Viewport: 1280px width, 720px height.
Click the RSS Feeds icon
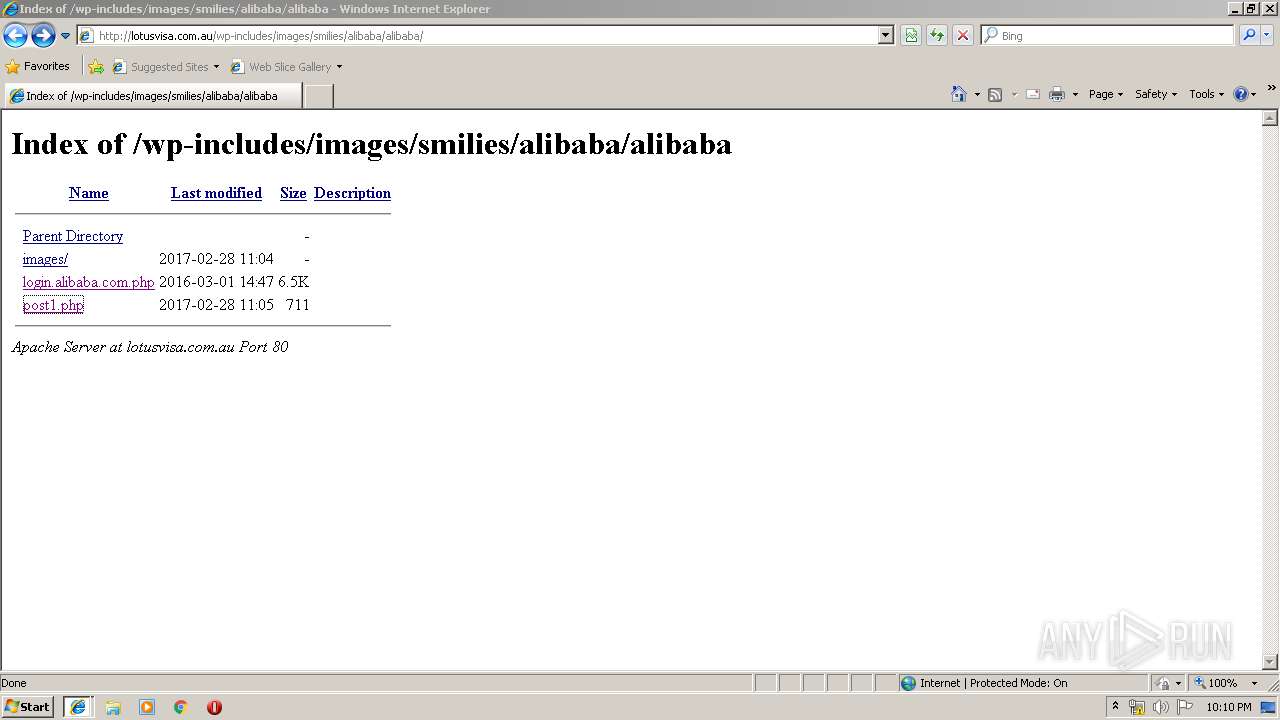[x=995, y=94]
